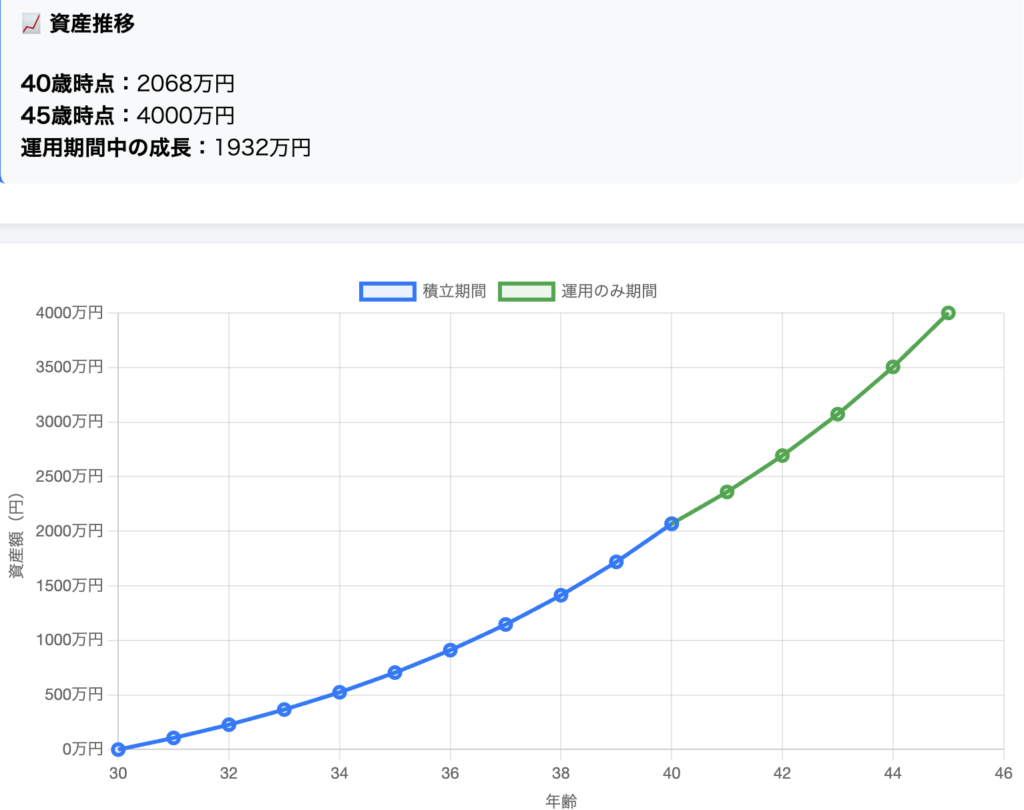Image resolution: width=1024 pixels, height=810 pixels.
Task: Select the blue data point at age 31
Action: (174, 738)
